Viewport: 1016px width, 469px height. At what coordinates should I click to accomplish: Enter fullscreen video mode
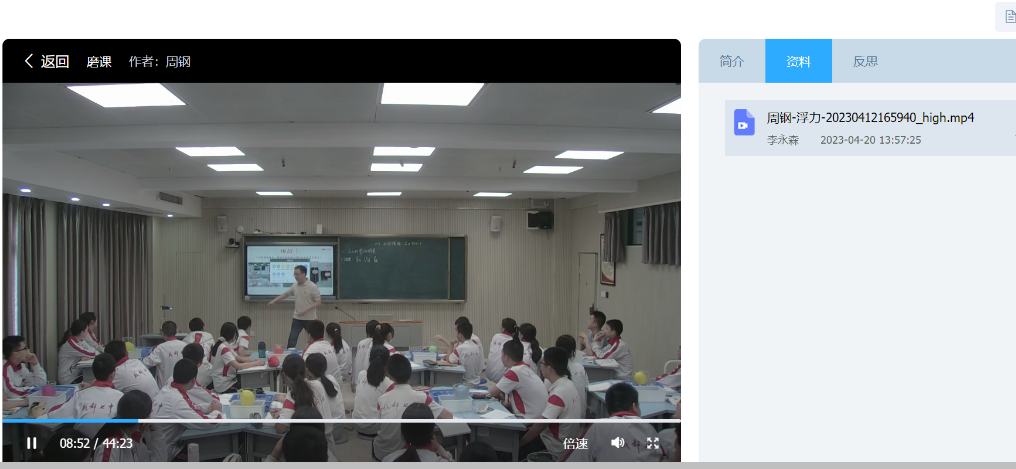click(653, 443)
